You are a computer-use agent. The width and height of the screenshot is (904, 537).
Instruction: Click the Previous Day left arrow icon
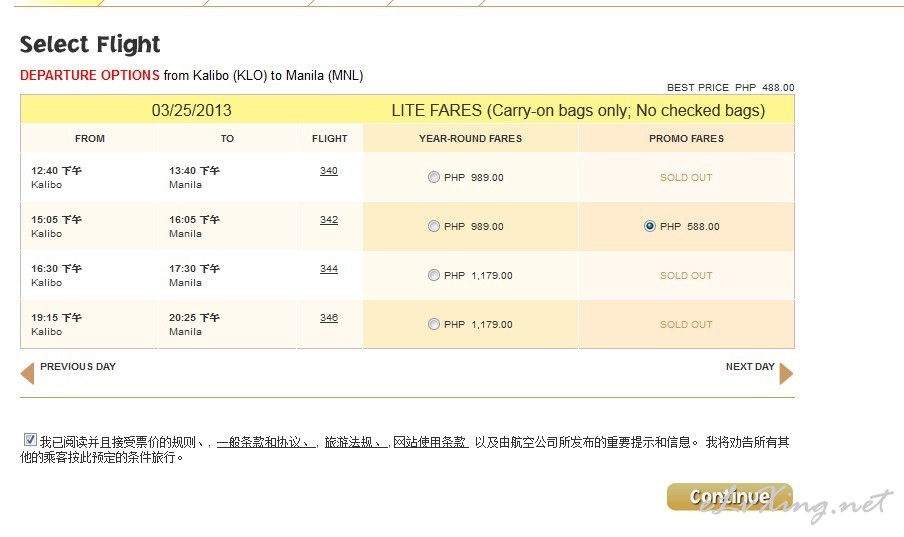[x=27, y=373]
